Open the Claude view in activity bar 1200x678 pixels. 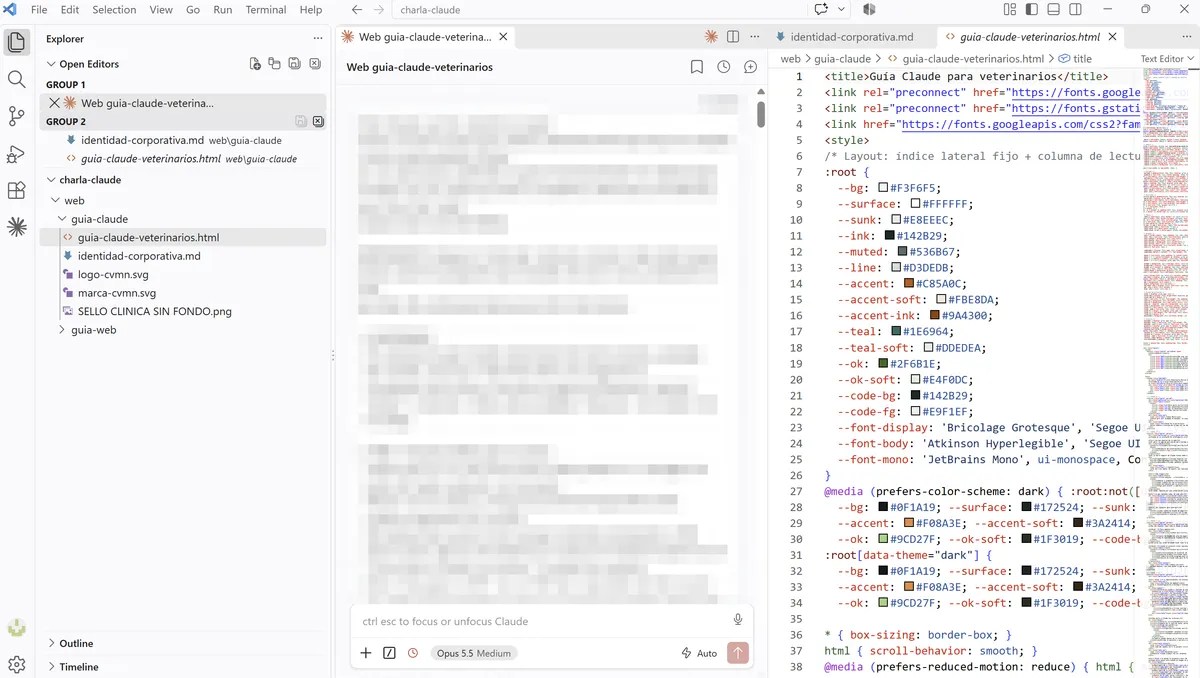(16, 227)
